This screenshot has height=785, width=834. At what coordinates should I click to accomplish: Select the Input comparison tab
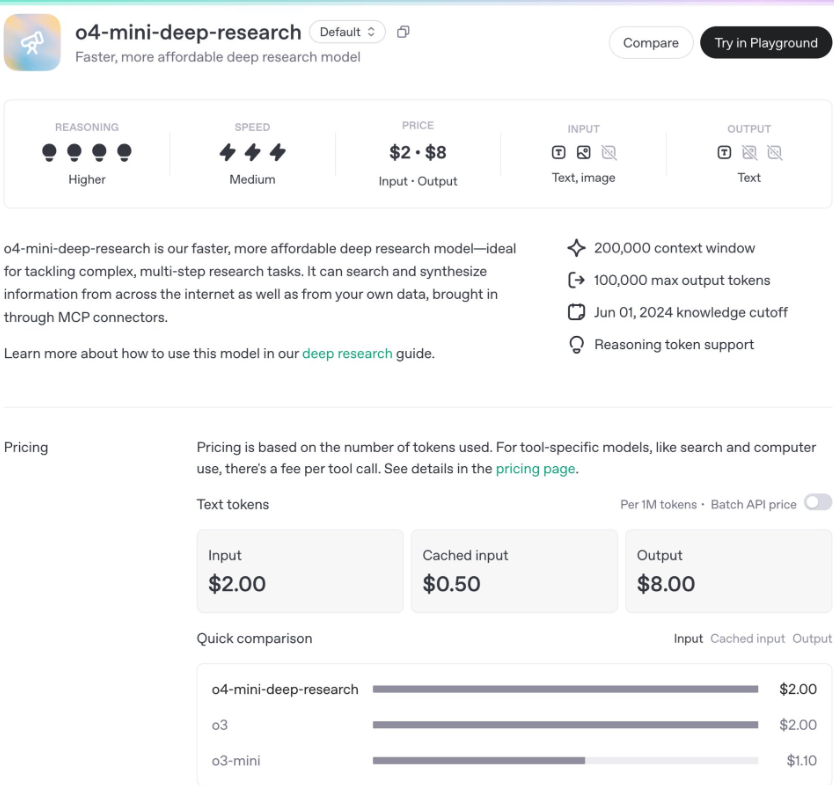pyautogui.click(x=688, y=638)
